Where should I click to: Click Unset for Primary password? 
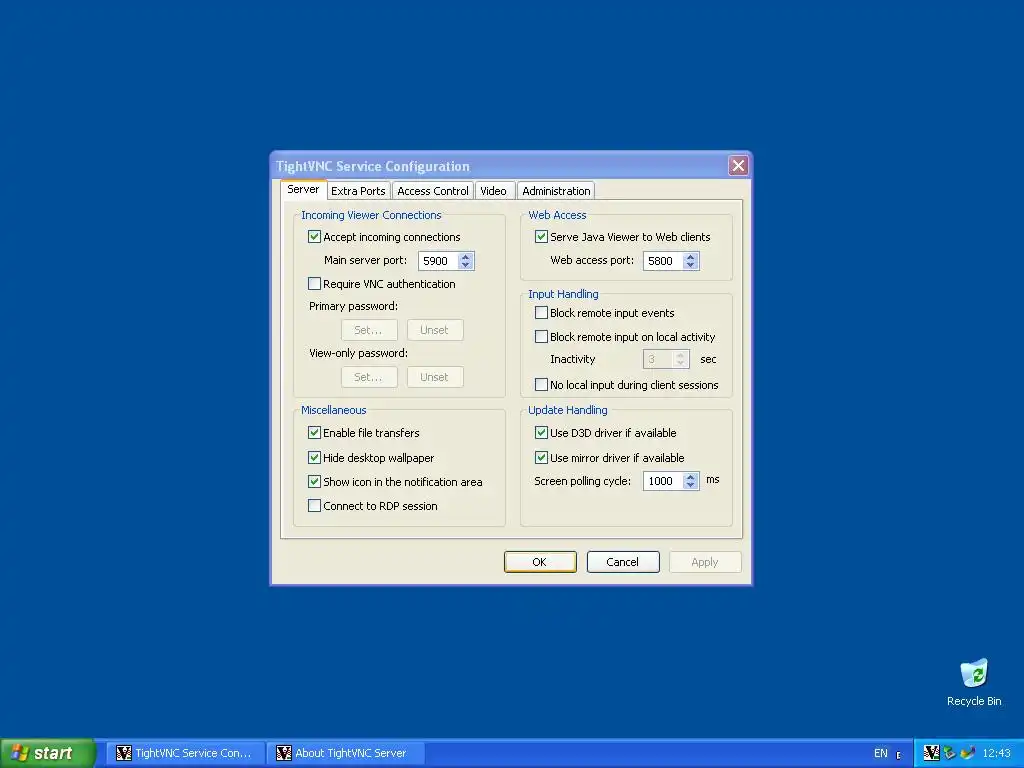click(x=435, y=330)
